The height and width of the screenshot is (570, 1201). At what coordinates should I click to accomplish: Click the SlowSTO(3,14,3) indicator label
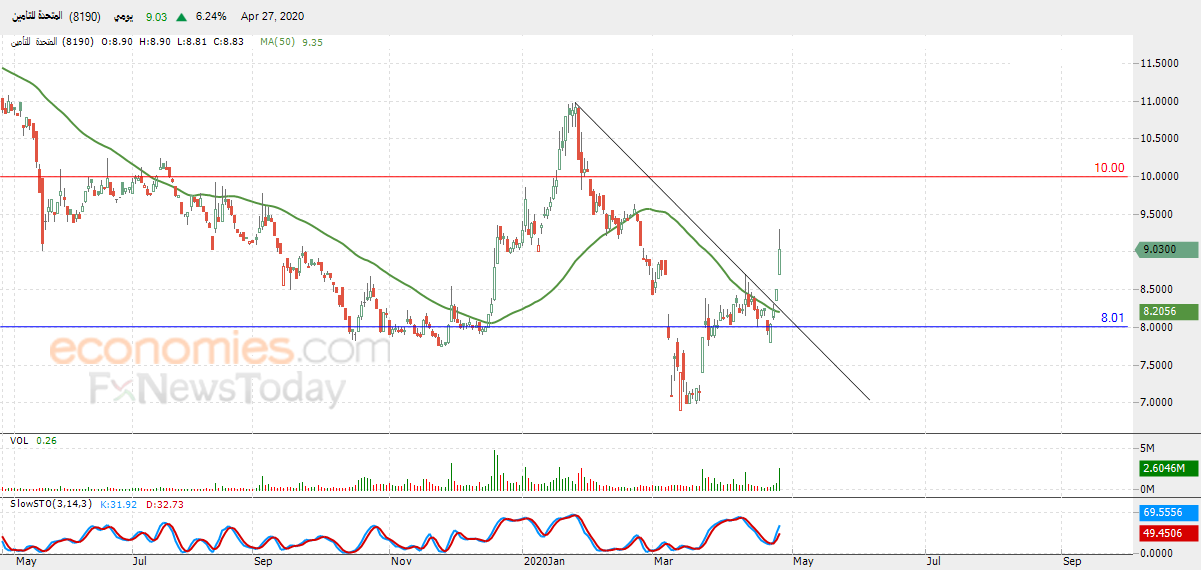click(x=51, y=504)
